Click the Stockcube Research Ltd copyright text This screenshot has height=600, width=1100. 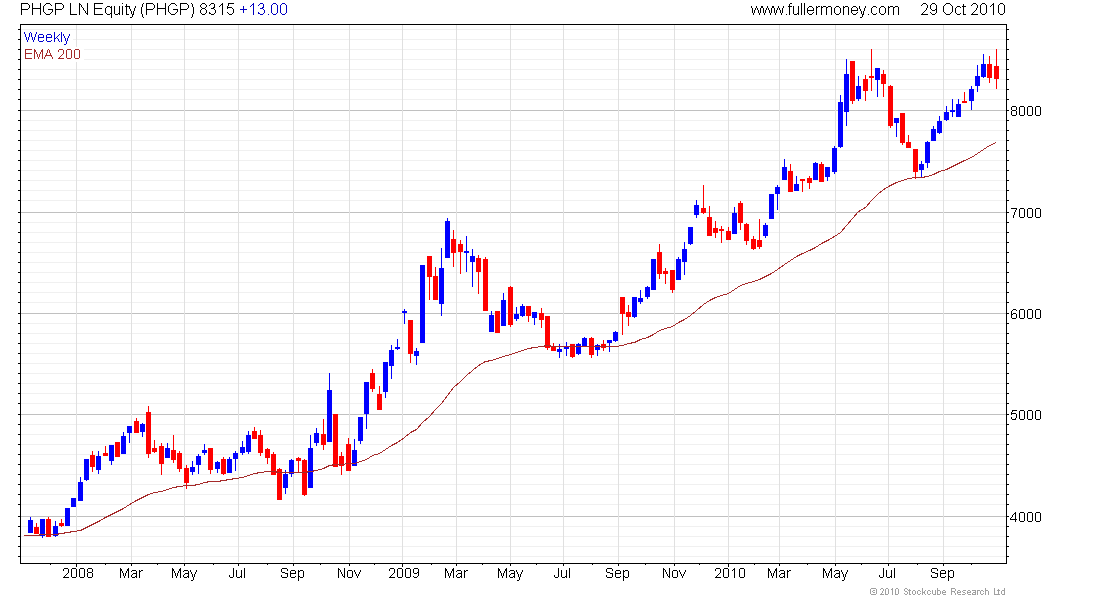point(937,592)
